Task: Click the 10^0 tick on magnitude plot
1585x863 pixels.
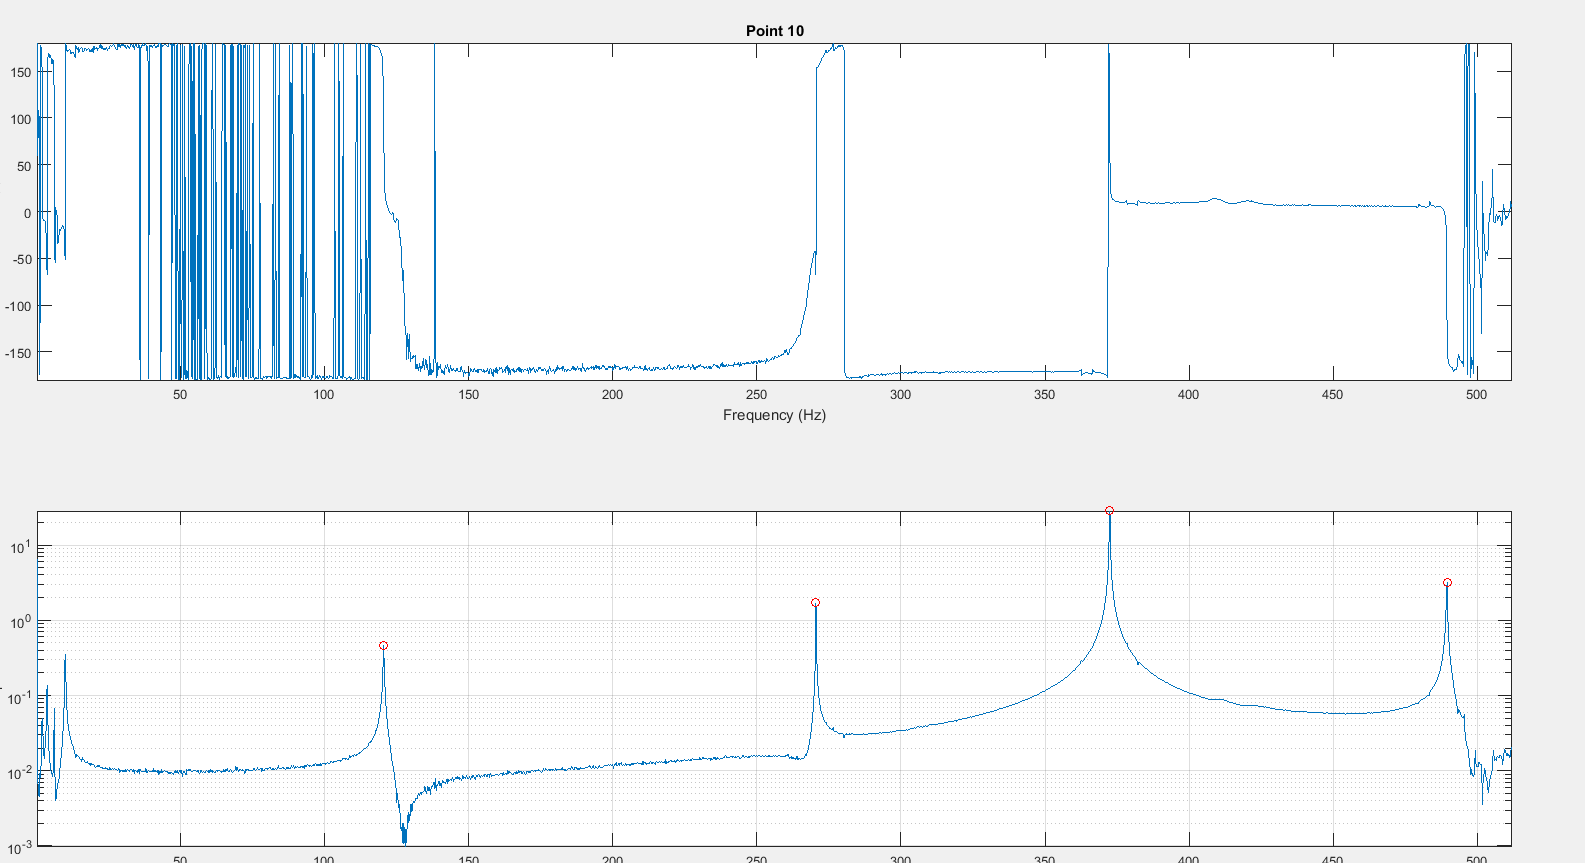Action: pos(21,621)
